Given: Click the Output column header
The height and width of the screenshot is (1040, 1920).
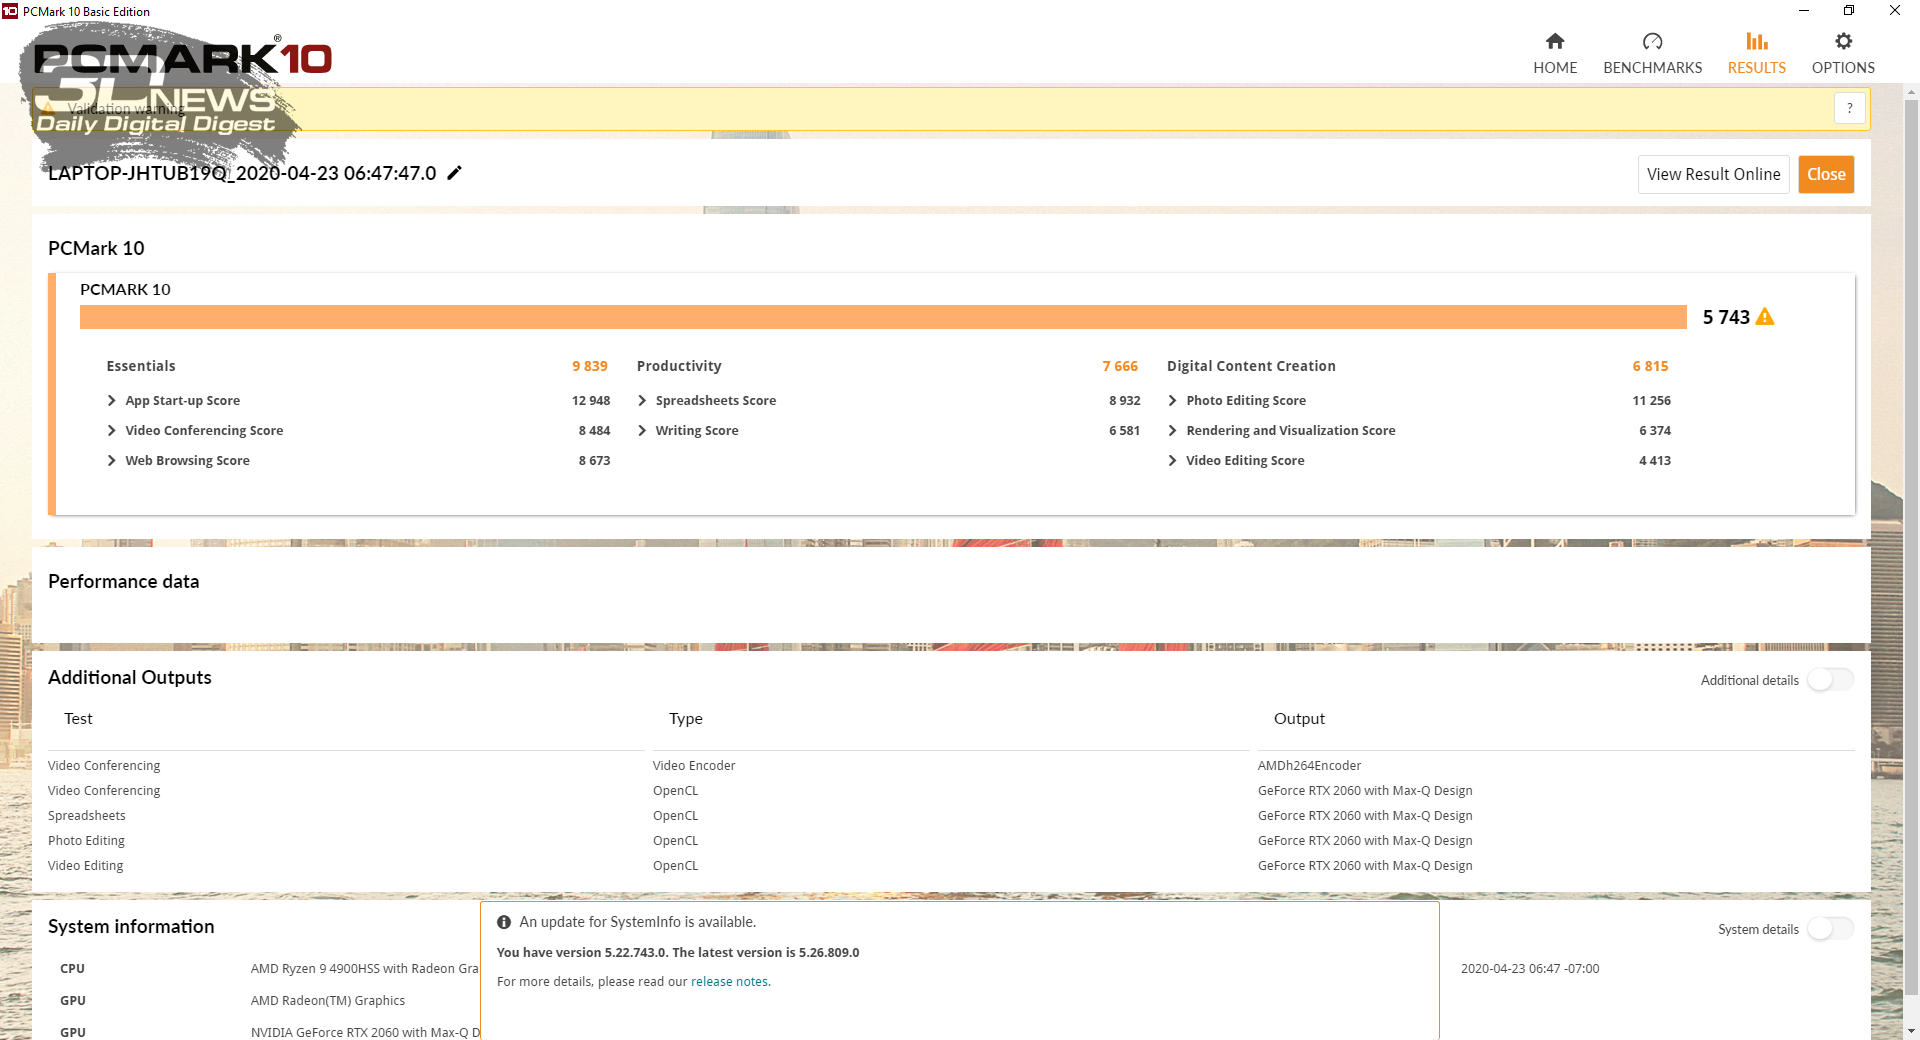Looking at the screenshot, I should [x=1299, y=719].
